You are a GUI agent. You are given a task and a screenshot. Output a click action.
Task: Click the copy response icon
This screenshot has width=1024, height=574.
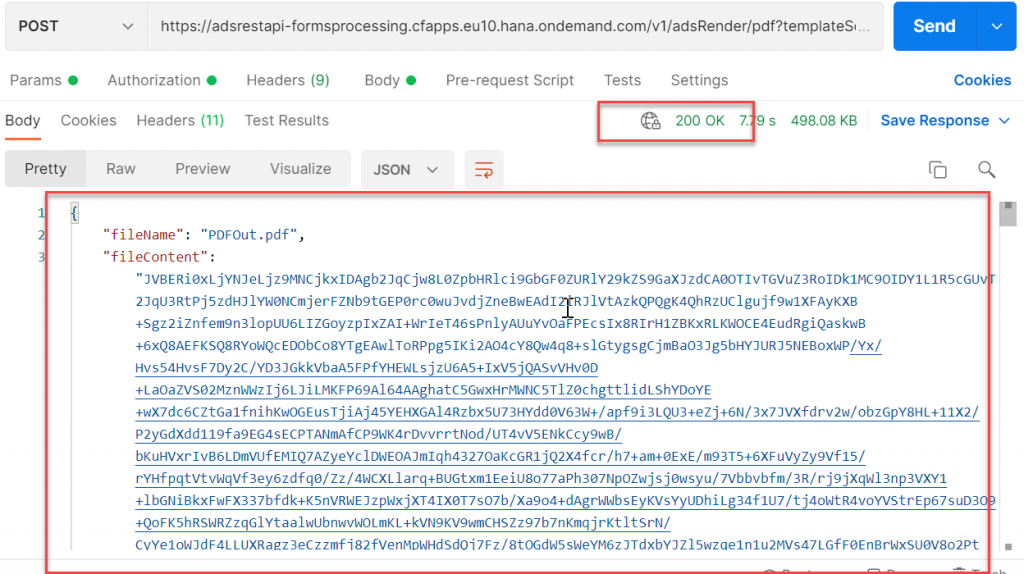(x=938, y=170)
